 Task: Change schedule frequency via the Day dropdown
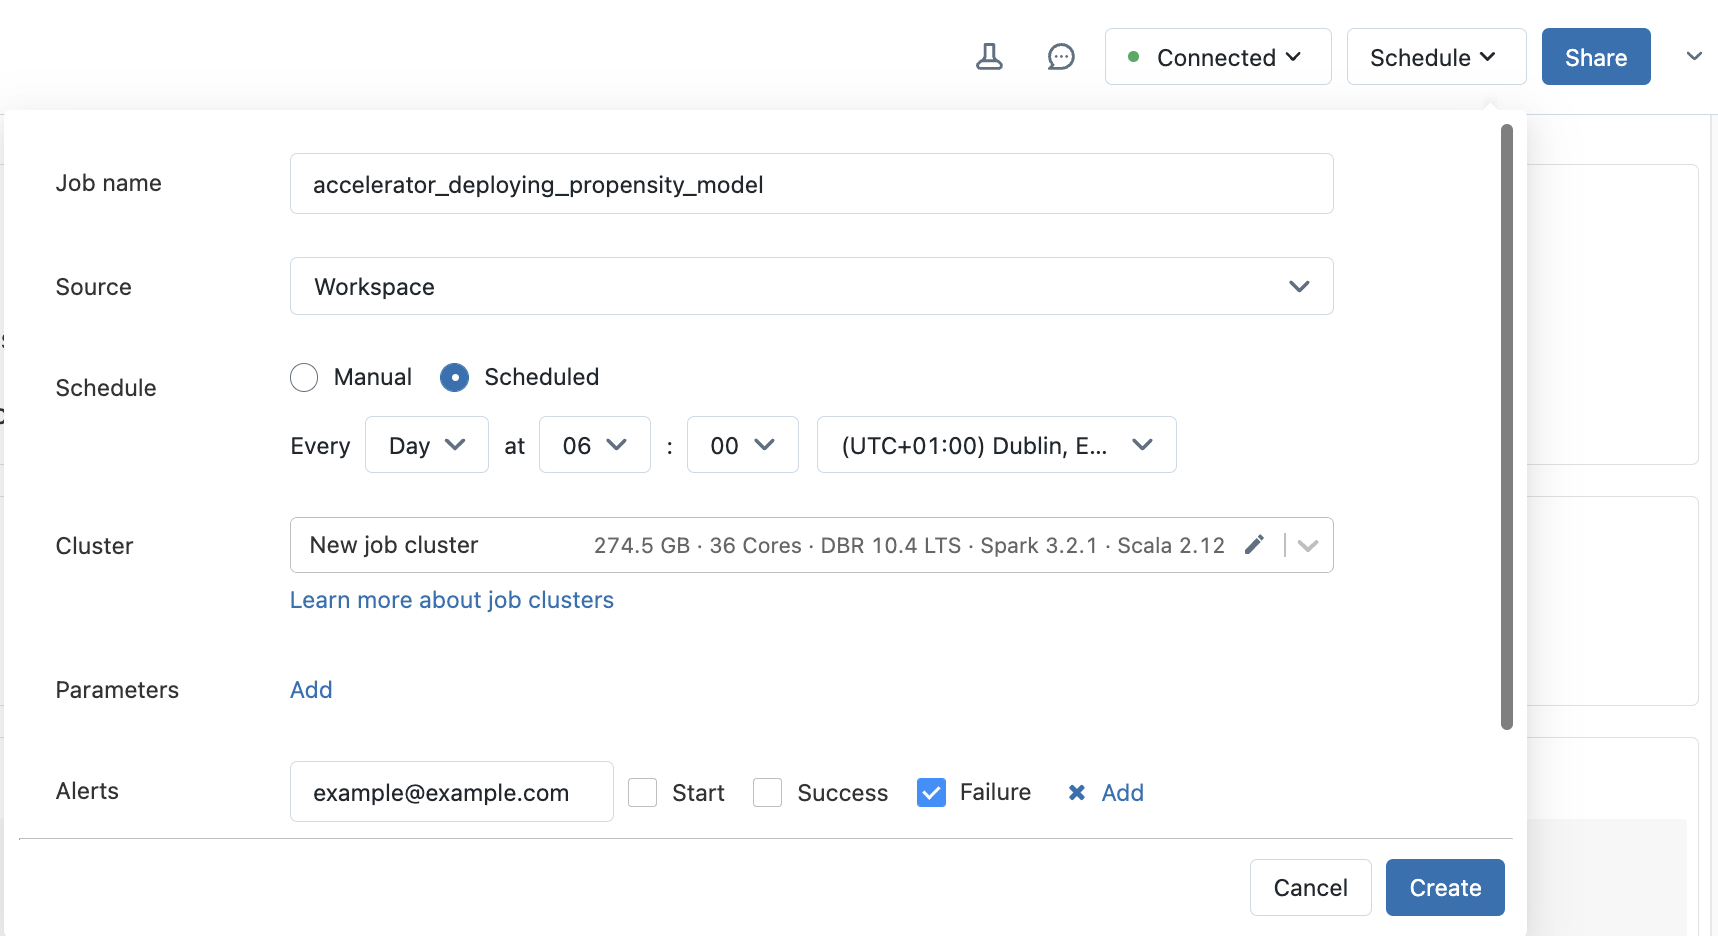click(x=426, y=445)
